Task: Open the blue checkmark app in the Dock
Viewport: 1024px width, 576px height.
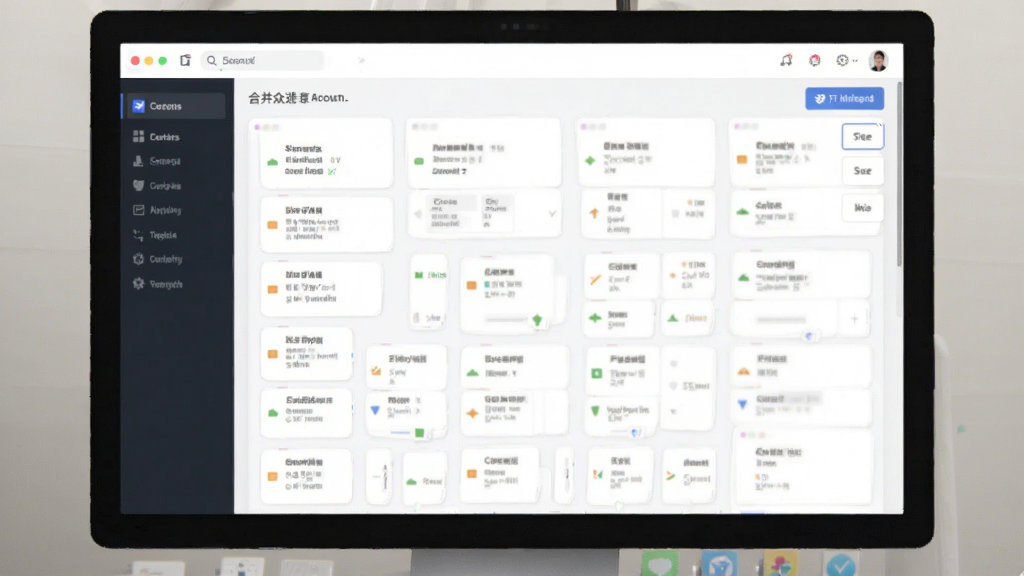Action: point(840,564)
